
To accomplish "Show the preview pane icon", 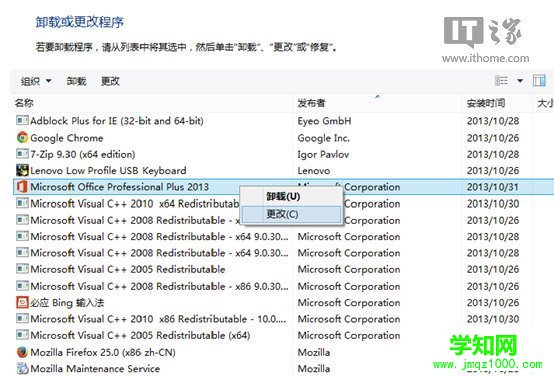I will coord(539,81).
